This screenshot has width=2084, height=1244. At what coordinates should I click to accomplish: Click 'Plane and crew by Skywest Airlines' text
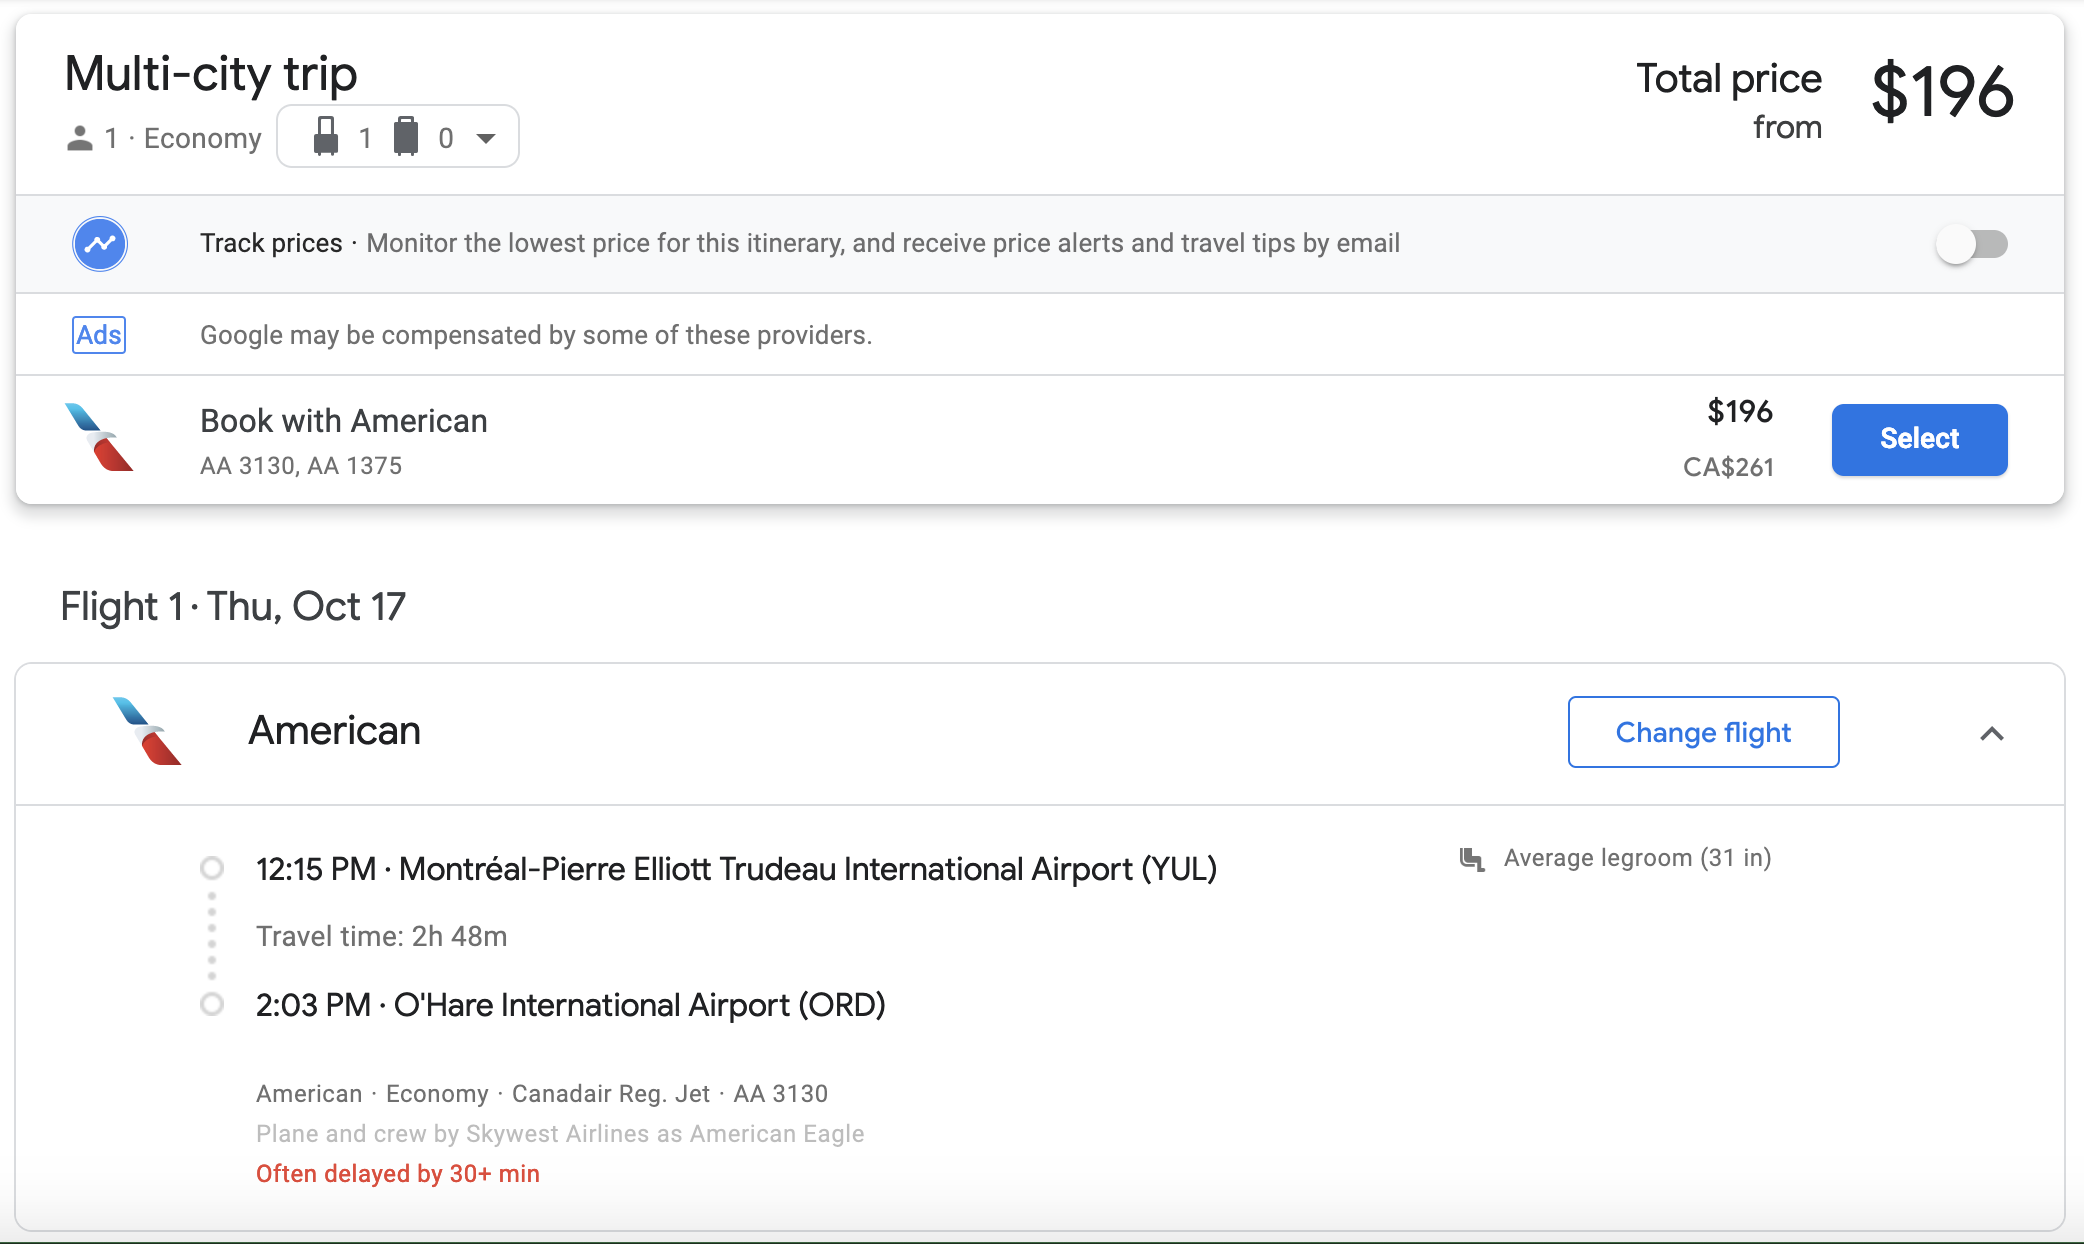pos(560,1134)
